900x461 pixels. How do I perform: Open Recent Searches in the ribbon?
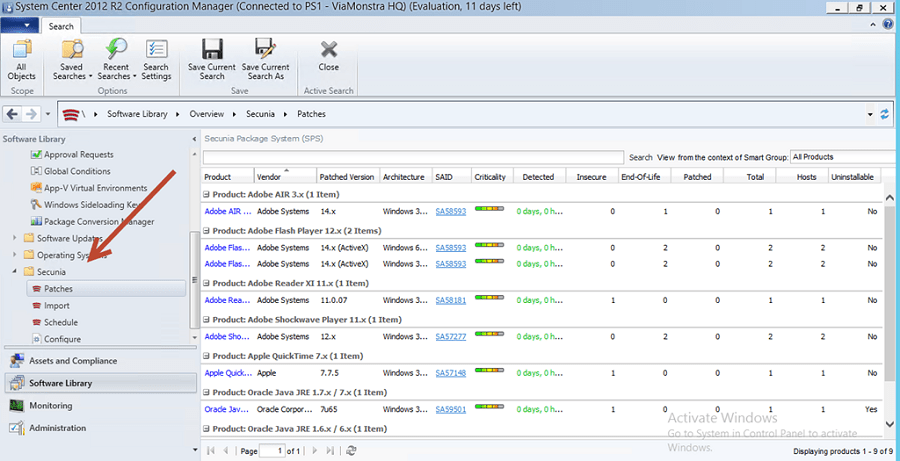tap(115, 60)
